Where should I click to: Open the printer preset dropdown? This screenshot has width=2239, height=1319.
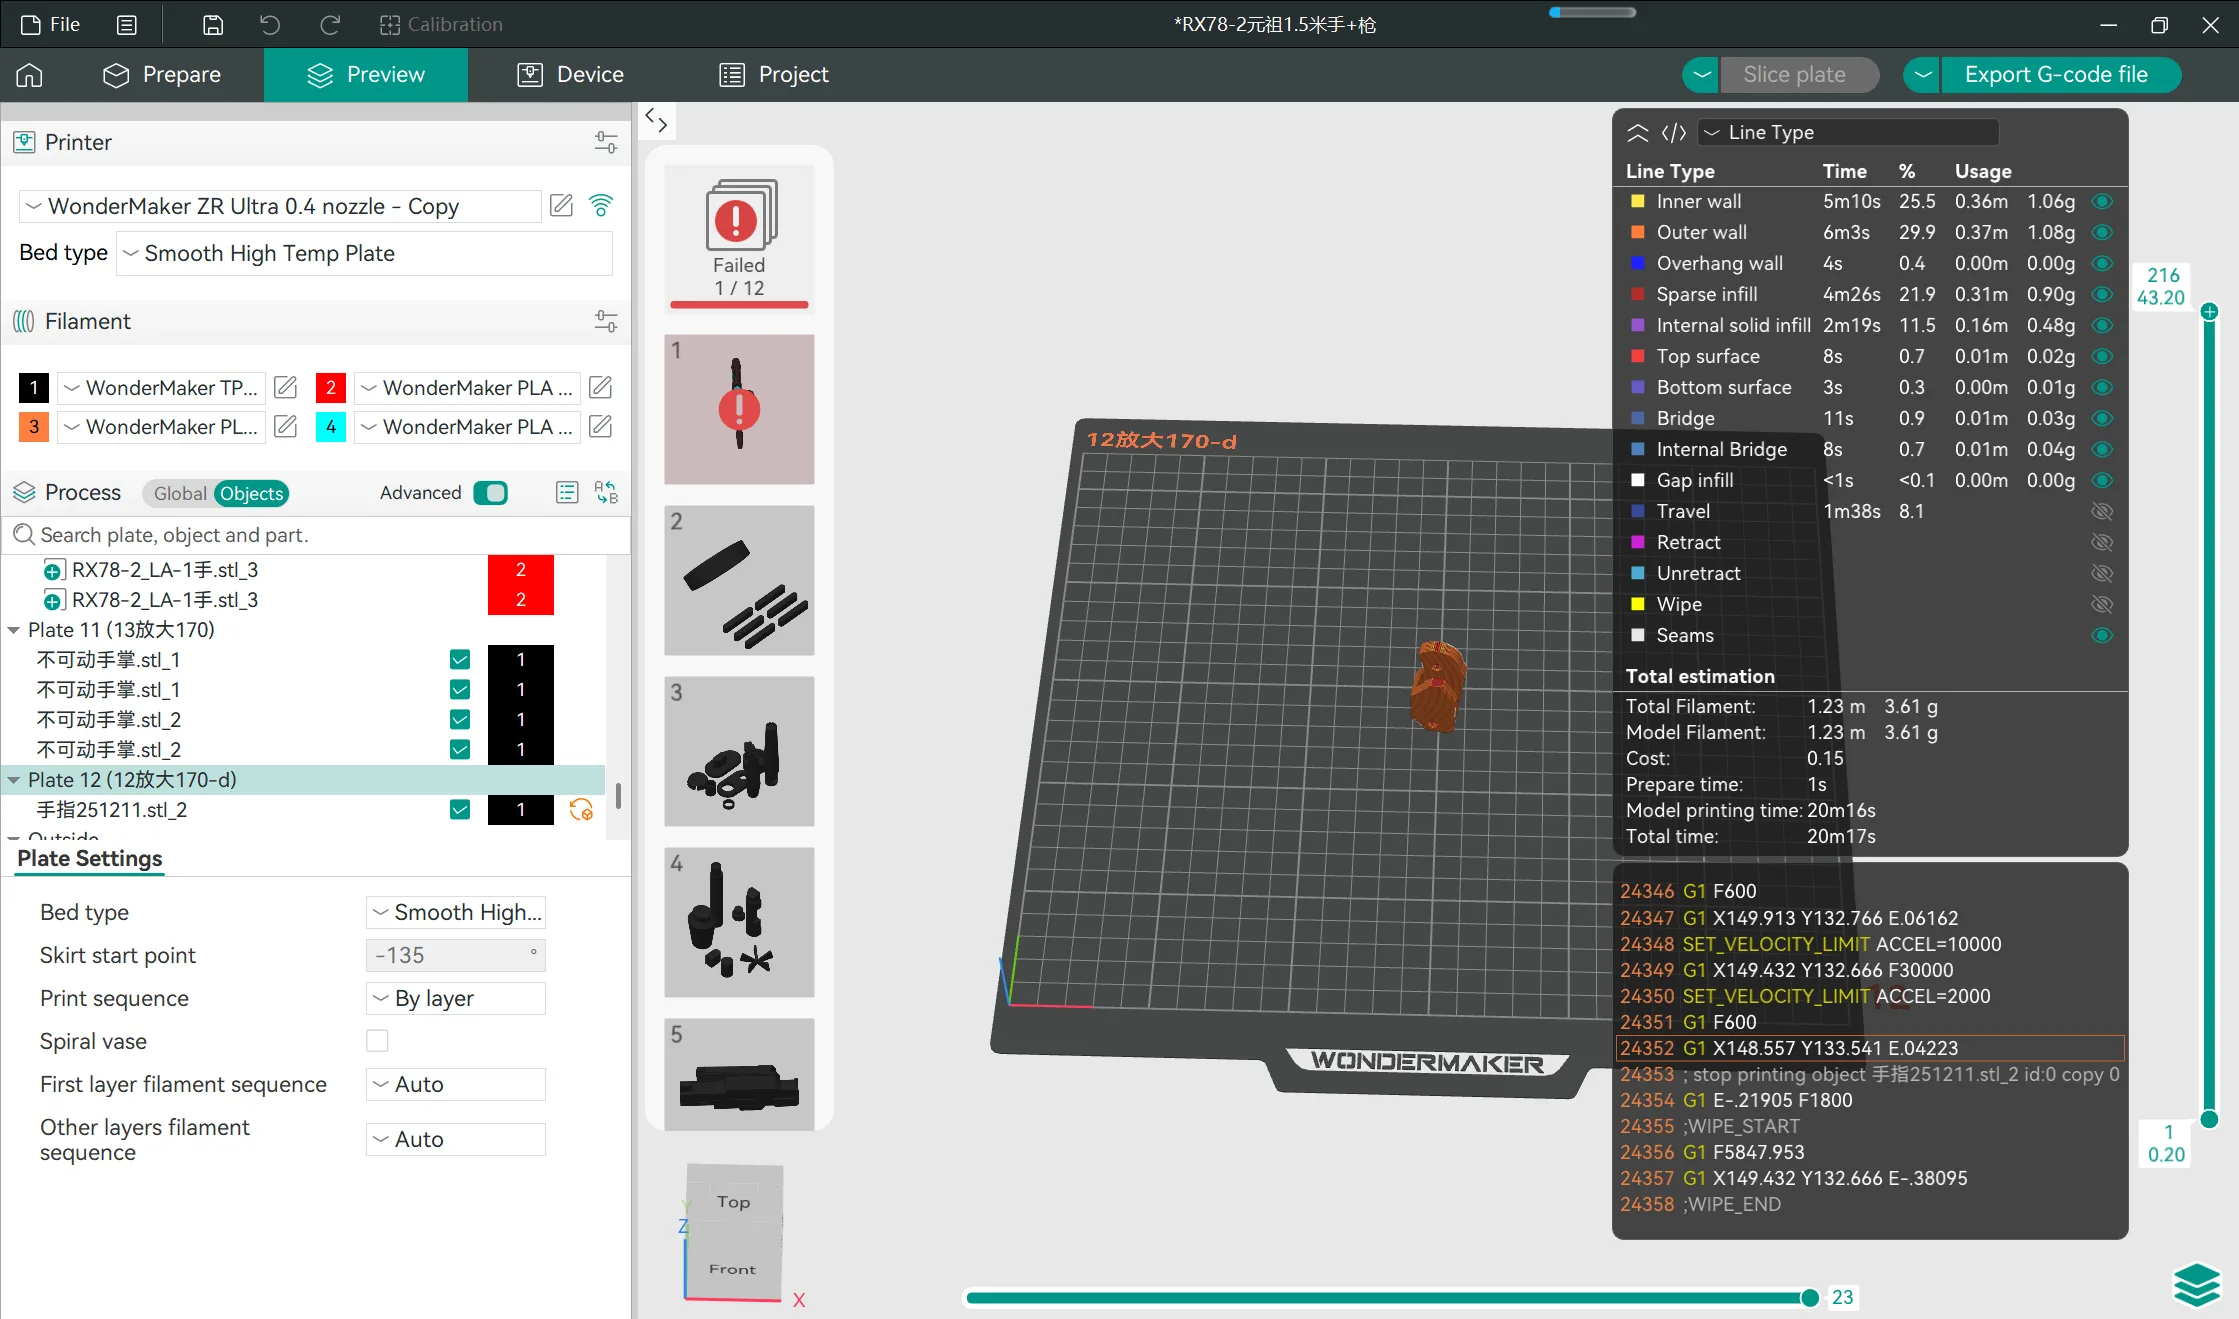pos(280,206)
